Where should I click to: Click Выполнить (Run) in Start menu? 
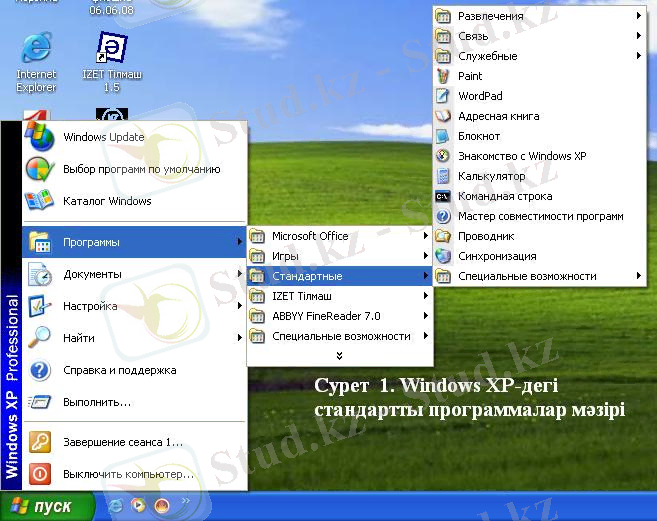[x=97, y=402]
